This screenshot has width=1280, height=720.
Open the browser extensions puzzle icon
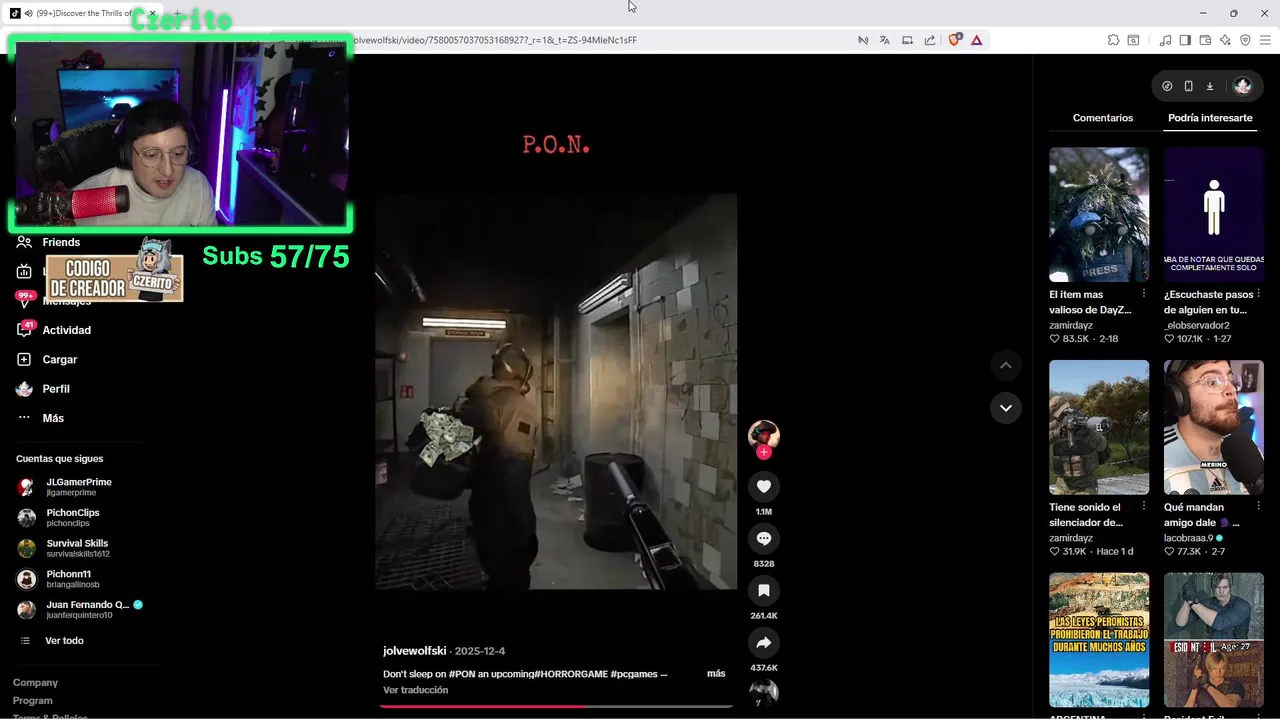point(1113,40)
